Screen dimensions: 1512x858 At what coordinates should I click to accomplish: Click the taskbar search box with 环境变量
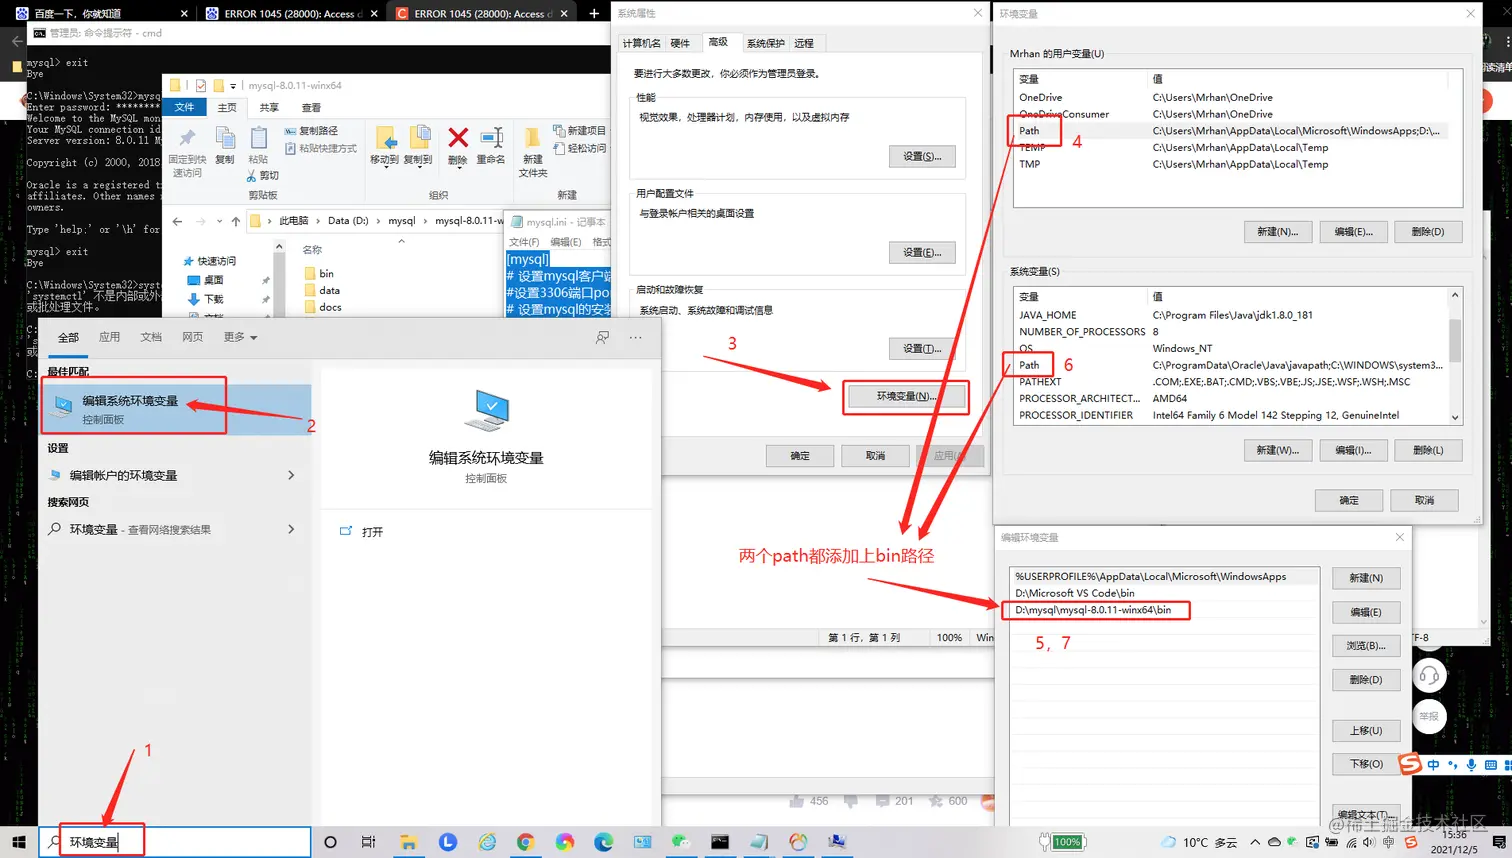(176, 842)
